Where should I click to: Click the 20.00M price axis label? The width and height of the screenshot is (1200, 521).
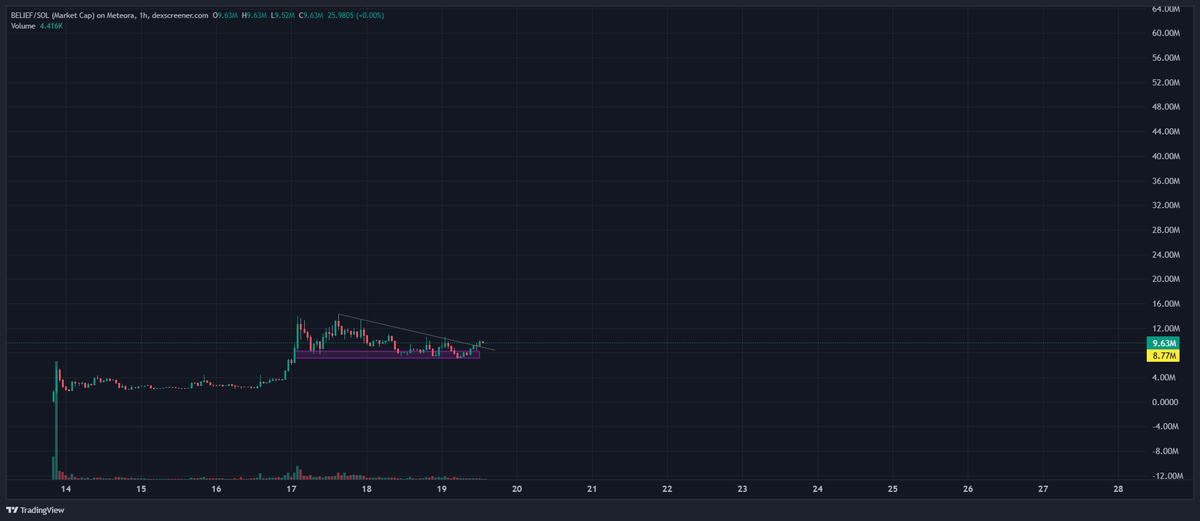click(x=1166, y=279)
